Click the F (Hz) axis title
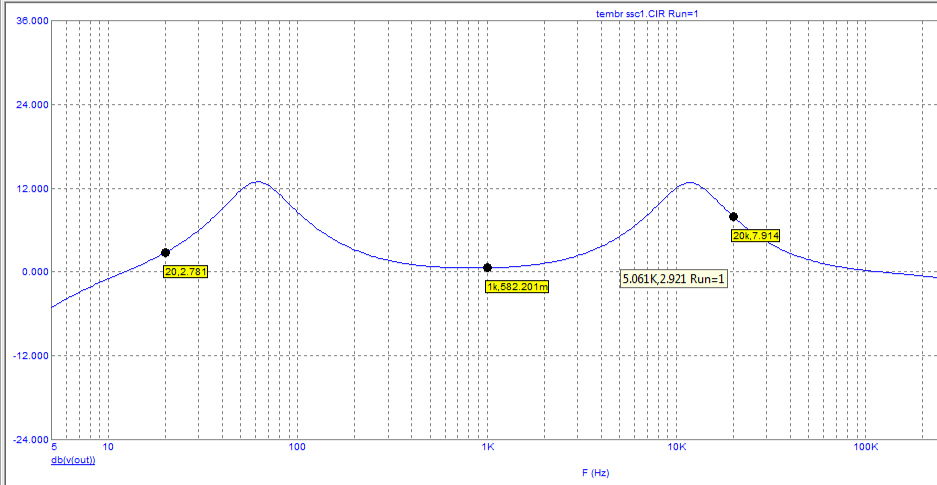The image size is (937, 485). pos(594,471)
